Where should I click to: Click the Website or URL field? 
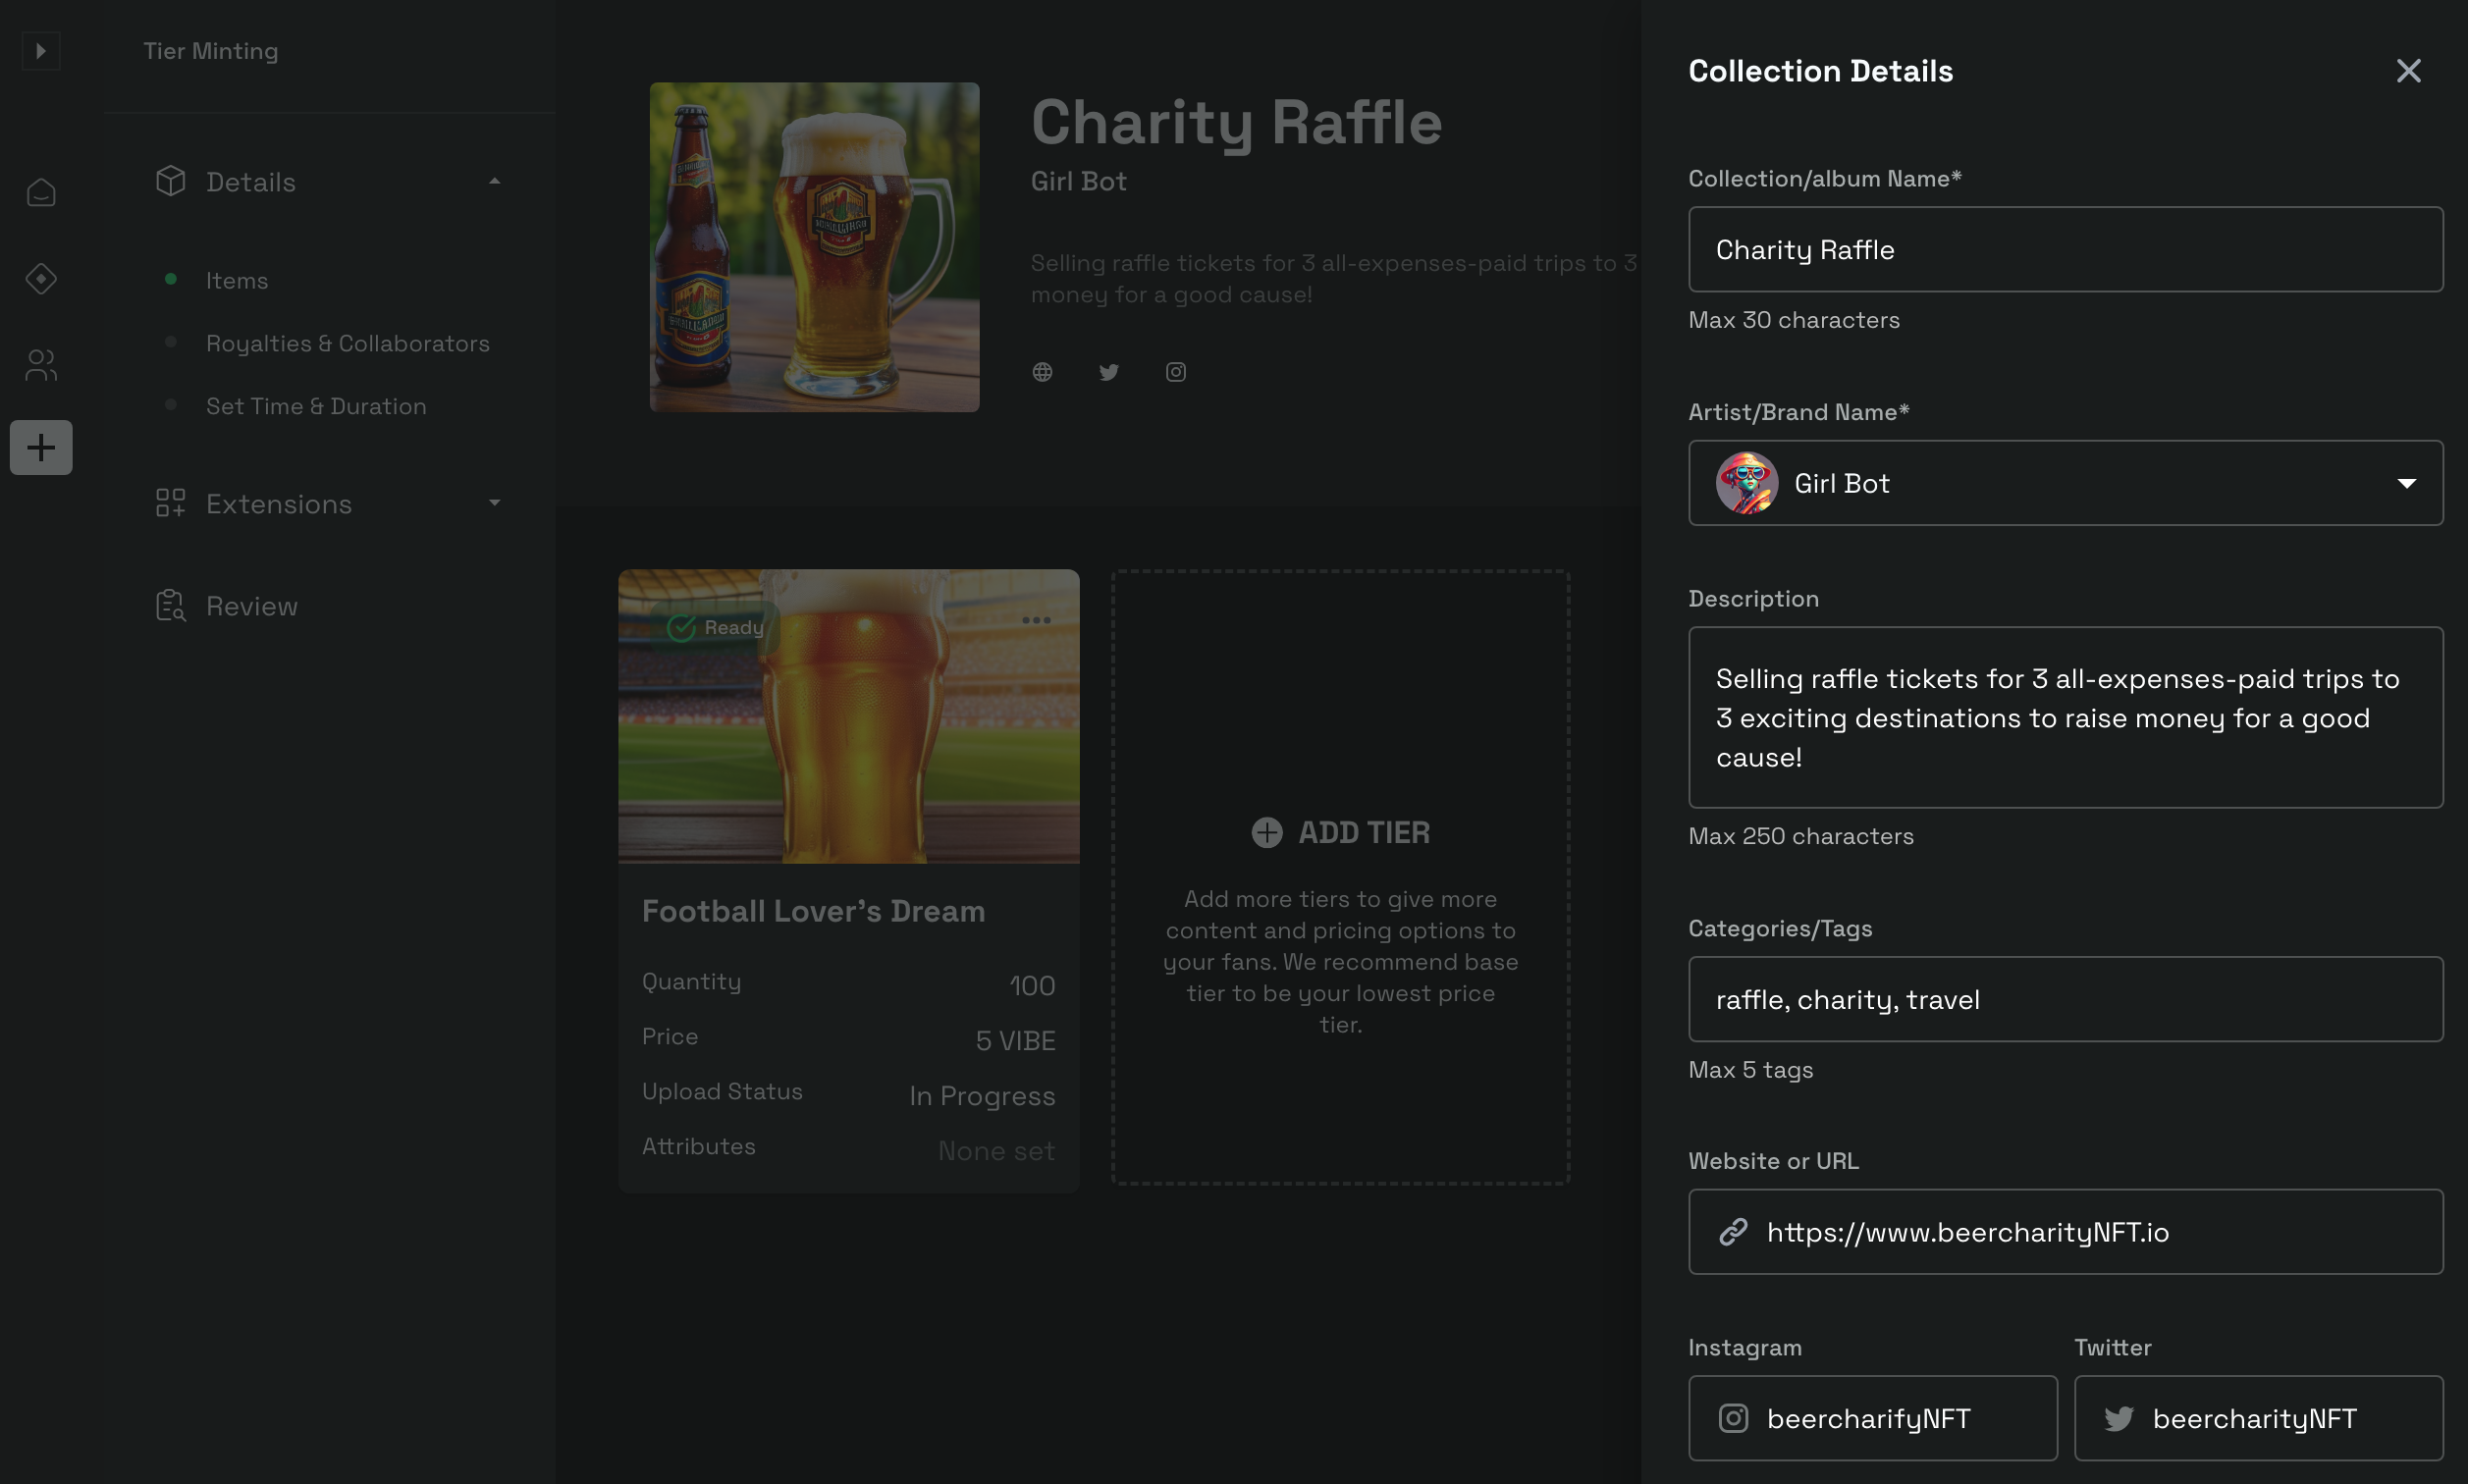coord(2090,1232)
